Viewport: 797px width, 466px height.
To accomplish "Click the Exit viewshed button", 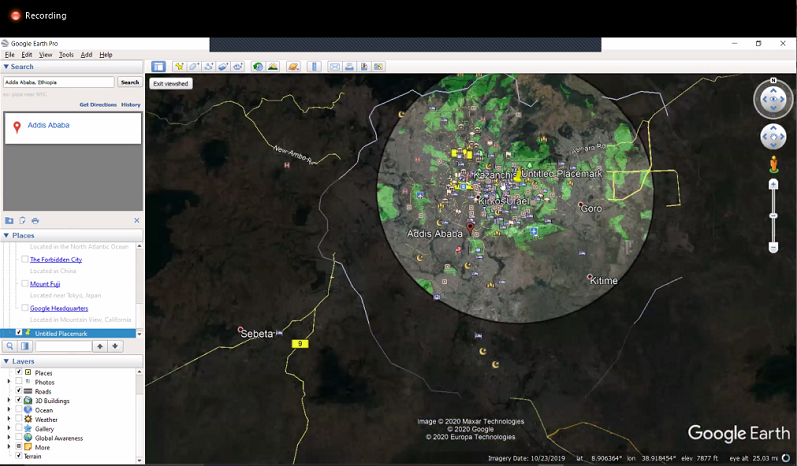I will tap(171, 84).
